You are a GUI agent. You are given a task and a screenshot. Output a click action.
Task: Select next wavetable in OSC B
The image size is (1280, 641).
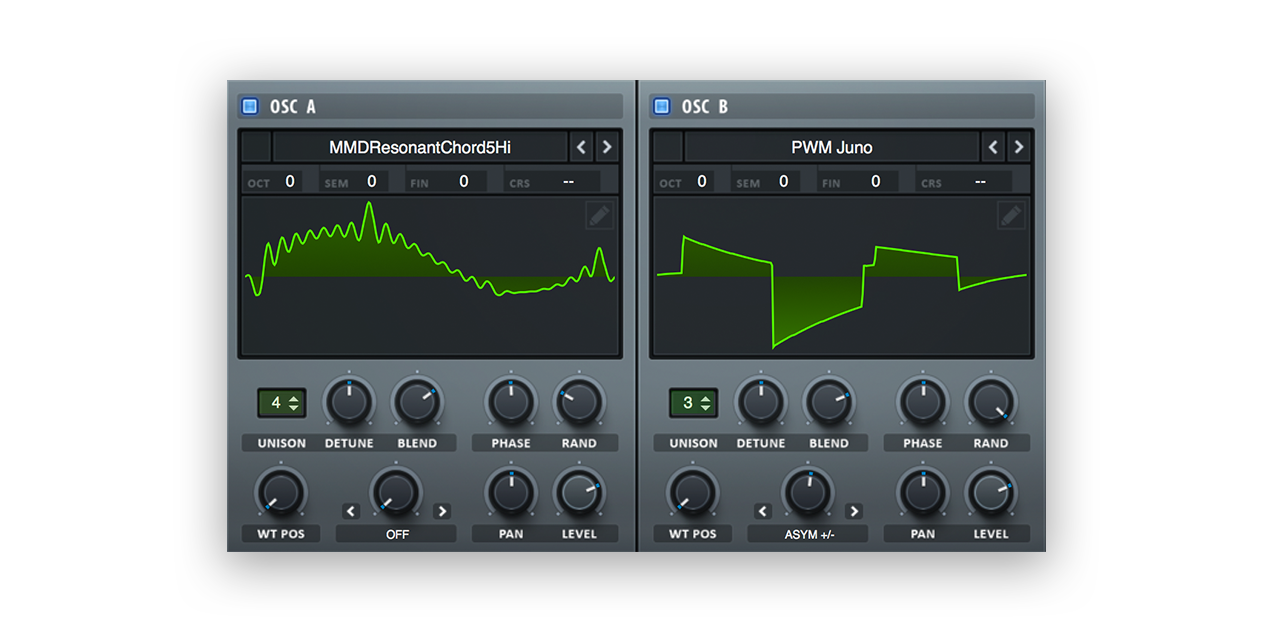point(1018,147)
